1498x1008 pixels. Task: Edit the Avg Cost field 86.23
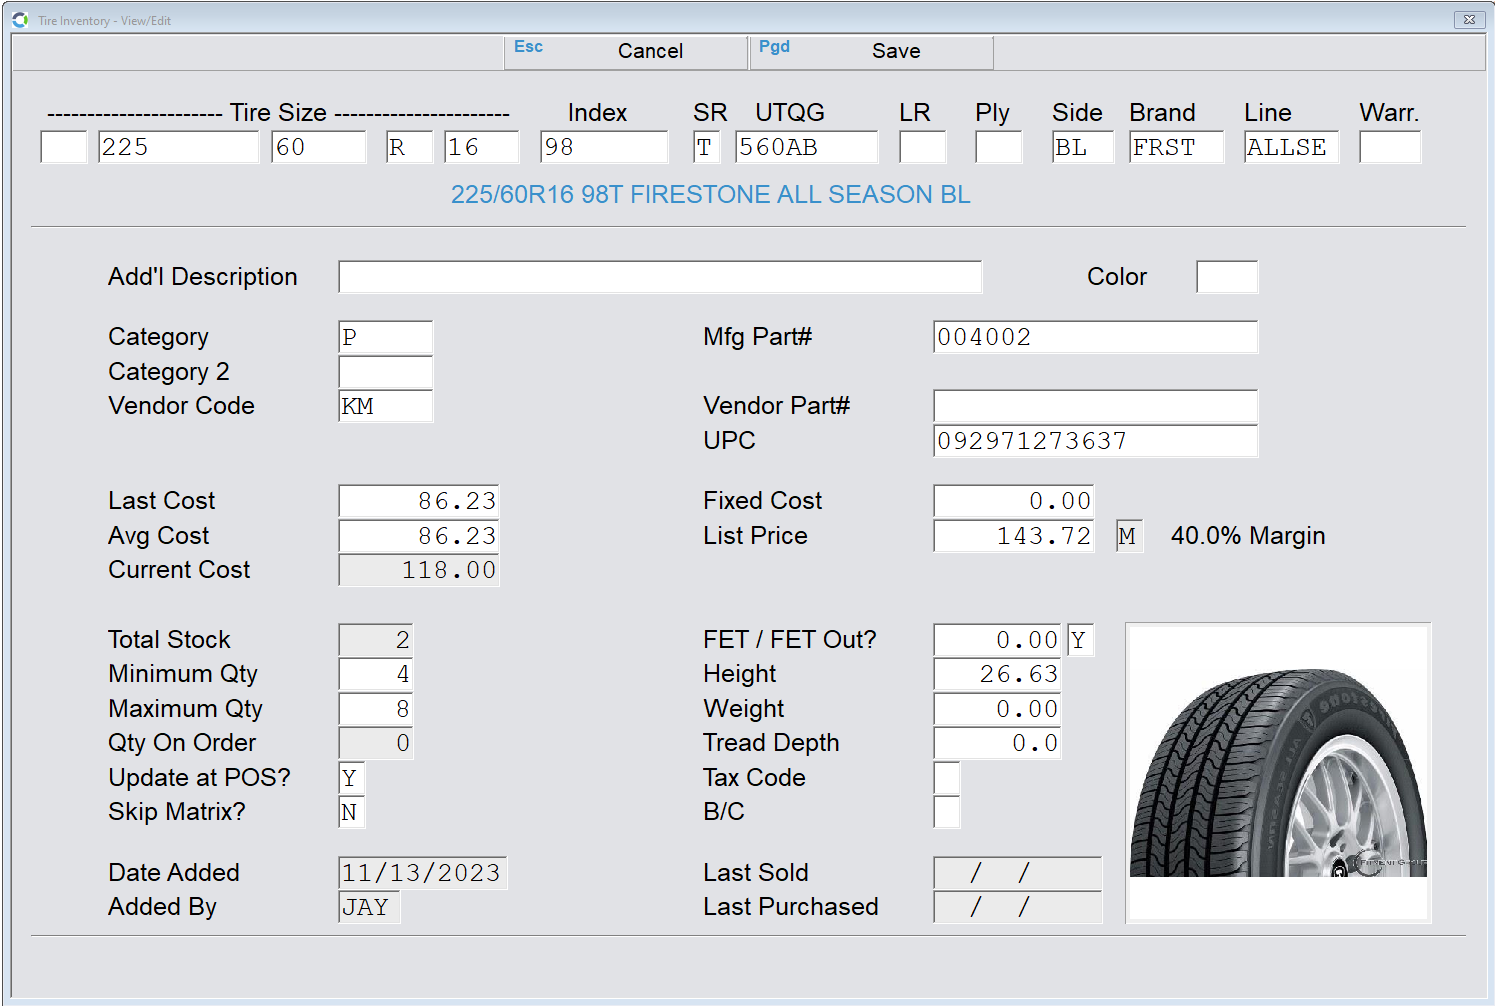coord(419,536)
